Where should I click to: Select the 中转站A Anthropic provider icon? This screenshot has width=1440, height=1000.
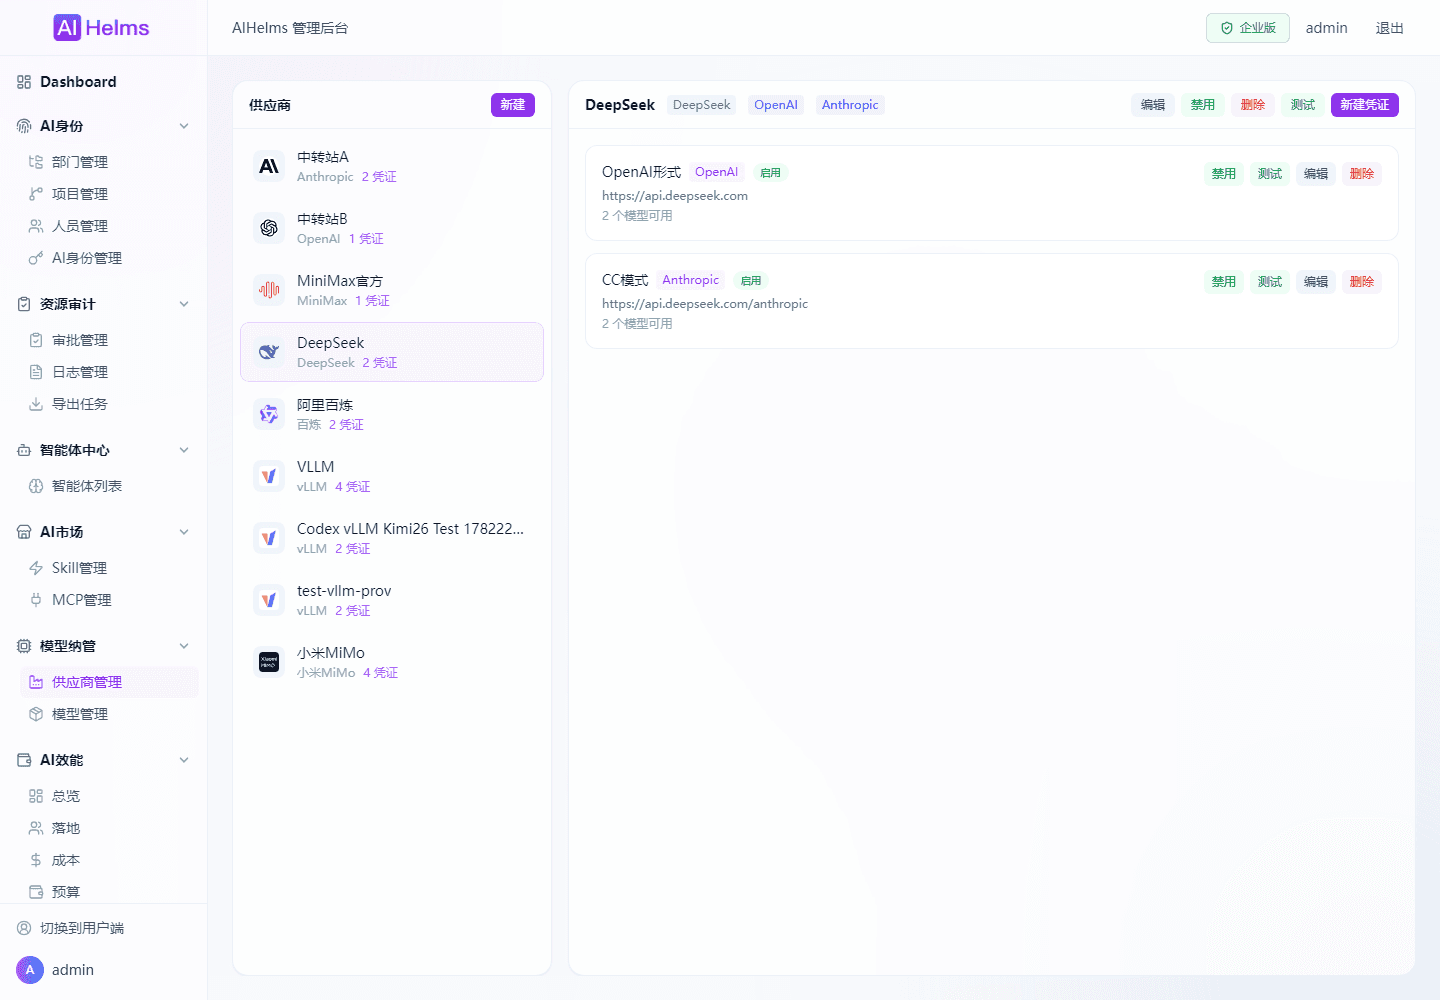point(269,166)
